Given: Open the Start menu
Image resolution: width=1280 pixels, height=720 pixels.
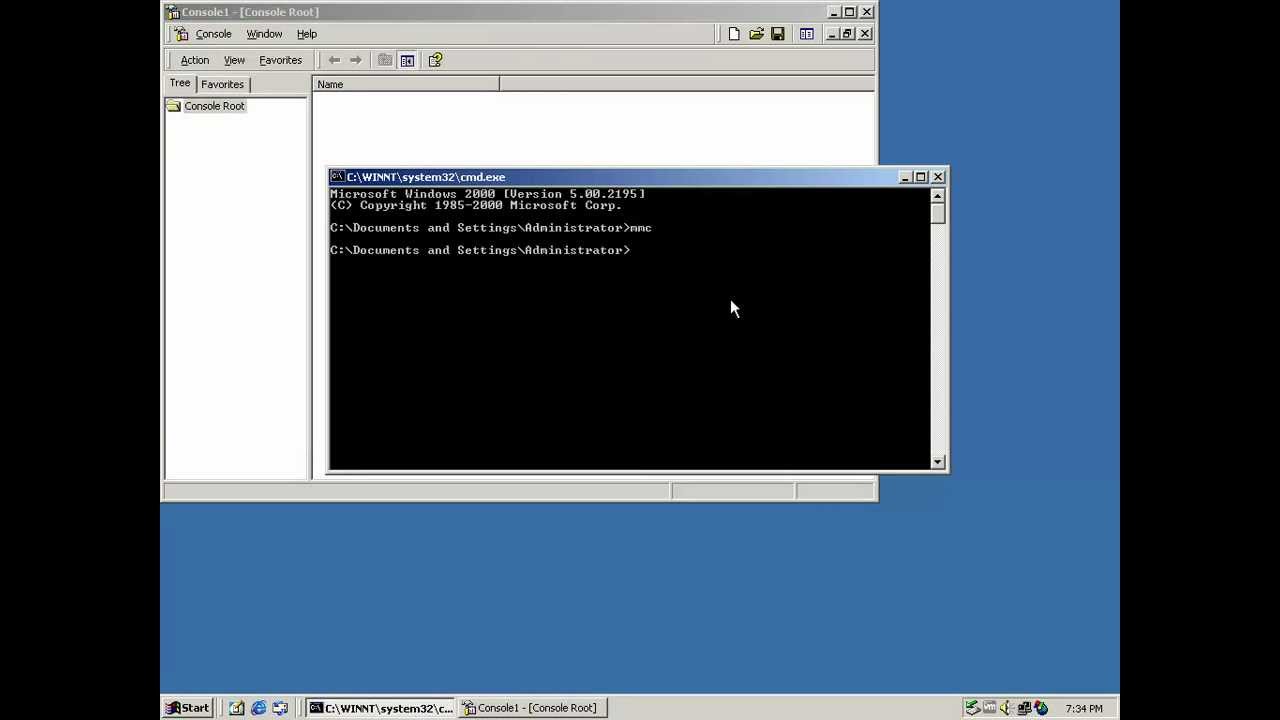Looking at the screenshot, I should pyautogui.click(x=188, y=708).
